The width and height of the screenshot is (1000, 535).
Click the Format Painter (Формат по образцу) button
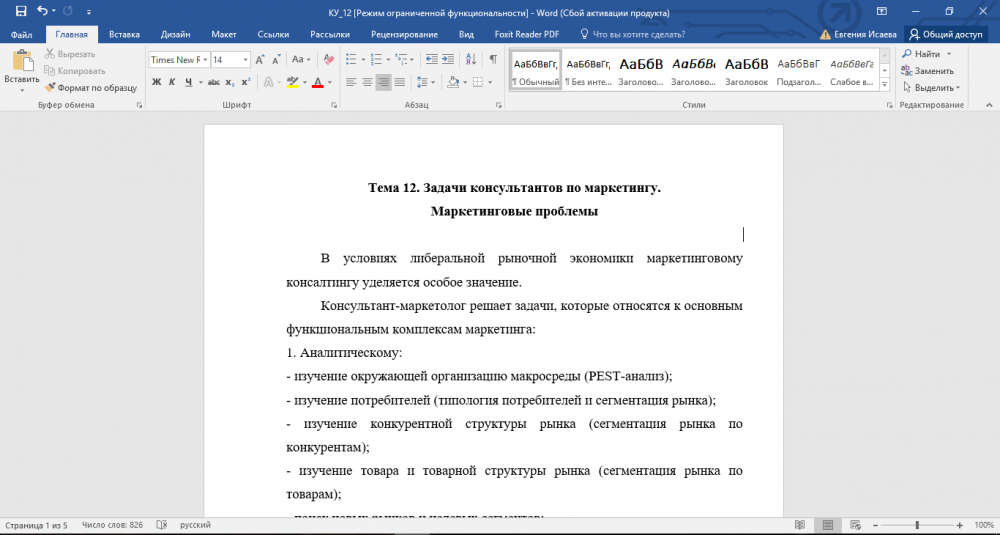pyautogui.click(x=91, y=88)
